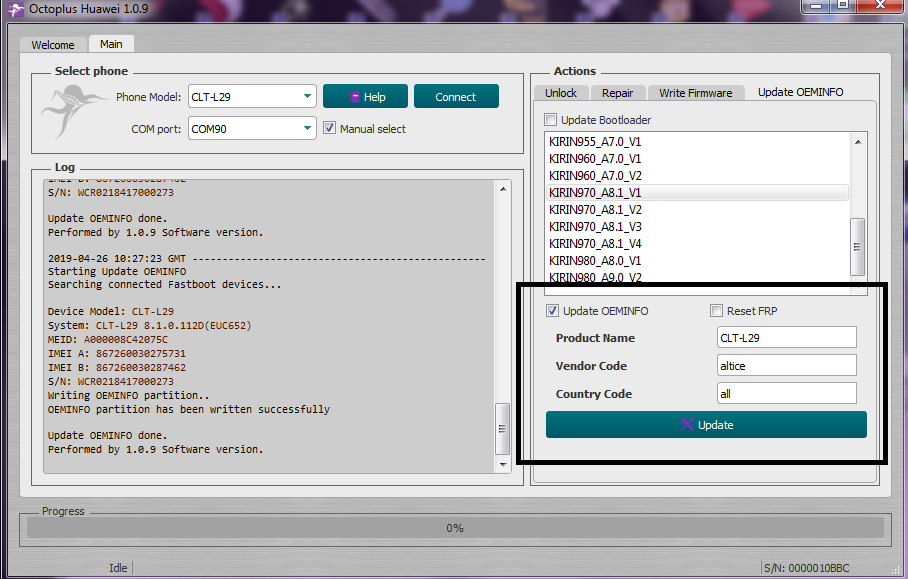908x579 pixels.
Task: Select KIRIN970_A8.1_V3 in the list
Action: pyautogui.click(x=698, y=226)
